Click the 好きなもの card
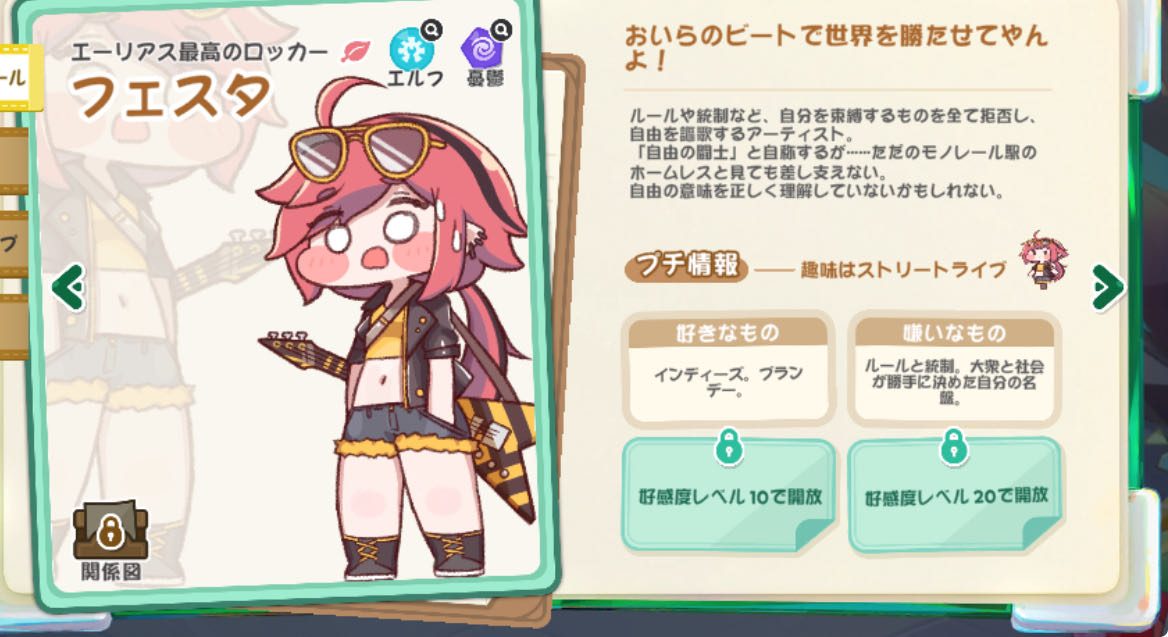 pos(729,370)
